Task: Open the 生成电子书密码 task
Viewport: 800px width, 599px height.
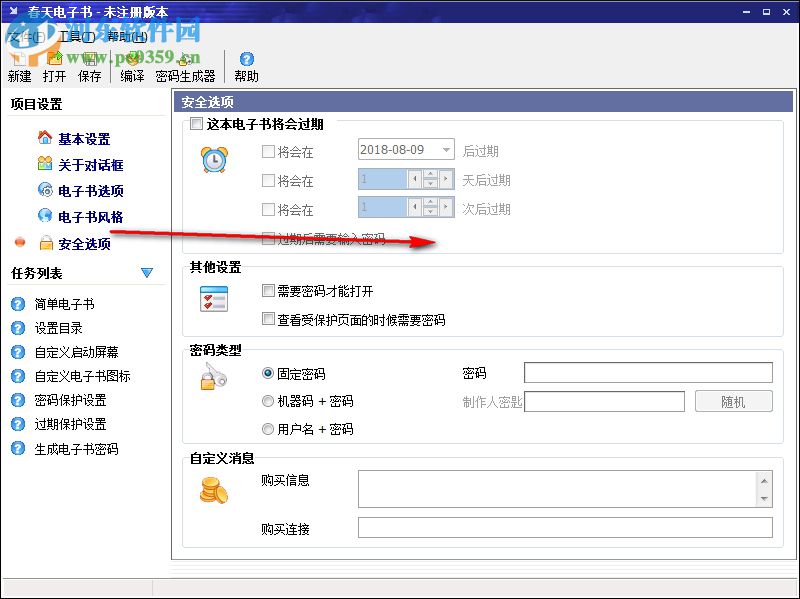Action: pyautogui.click(x=77, y=448)
